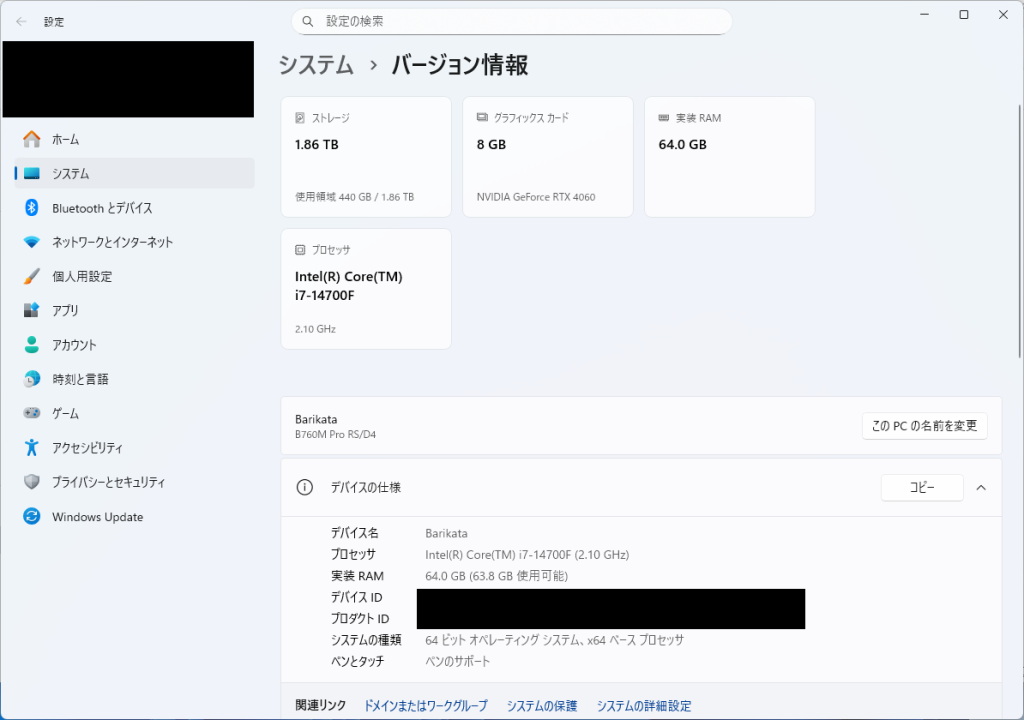This screenshot has width=1024, height=720.
Task: Click the コピー button for device specs
Action: tap(921, 487)
